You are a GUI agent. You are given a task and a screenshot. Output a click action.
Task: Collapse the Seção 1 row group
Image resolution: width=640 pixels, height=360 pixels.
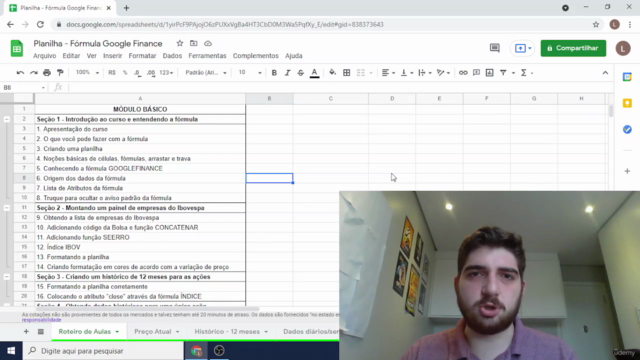click(7, 119)
